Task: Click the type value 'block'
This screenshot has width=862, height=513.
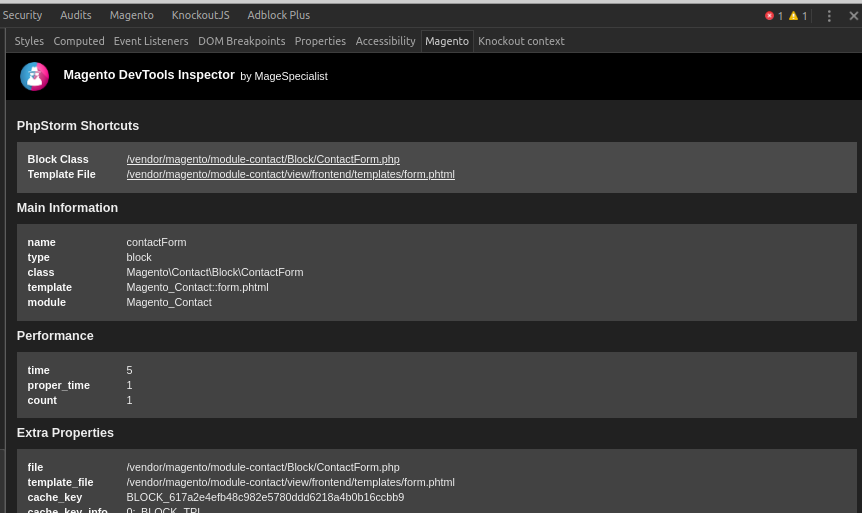Action: tap(139, 257)
